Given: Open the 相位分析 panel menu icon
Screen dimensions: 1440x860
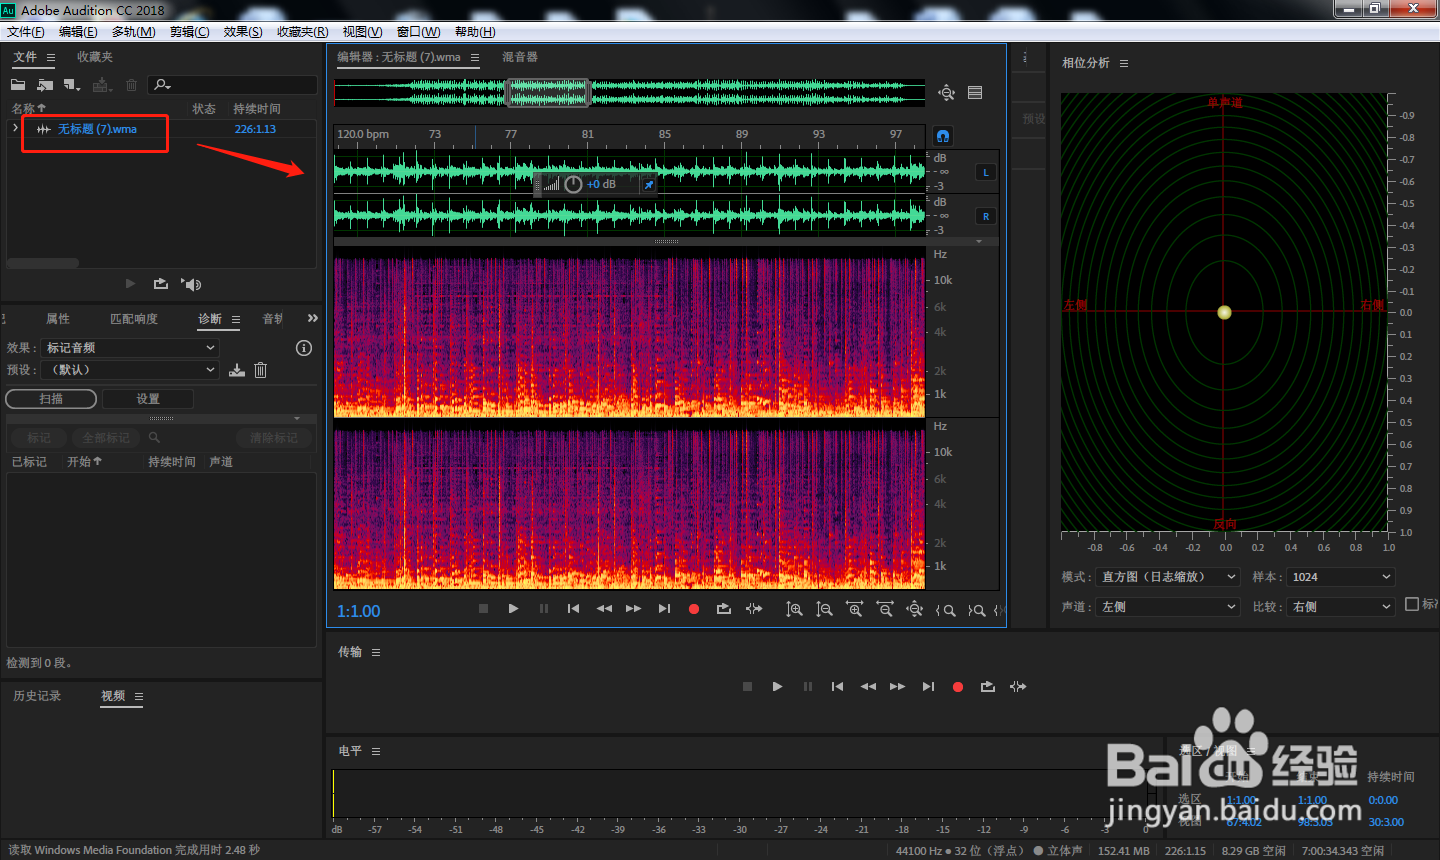Looking at the screenshot, I should point(1124,63).
